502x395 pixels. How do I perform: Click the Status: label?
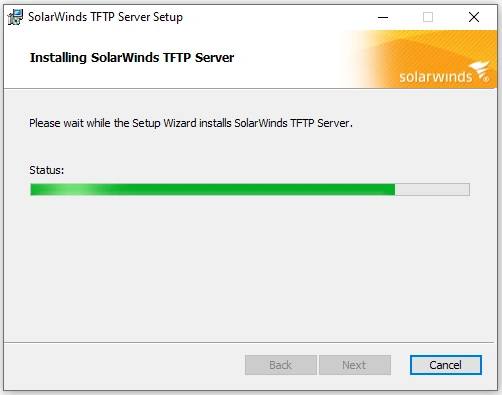[47, 170]
